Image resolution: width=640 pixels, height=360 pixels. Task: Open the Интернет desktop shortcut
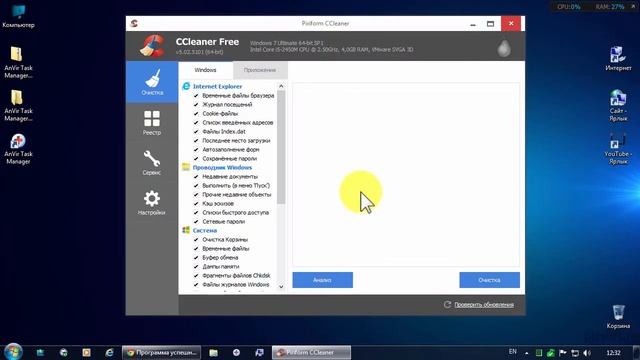click(x=618, y=58)
